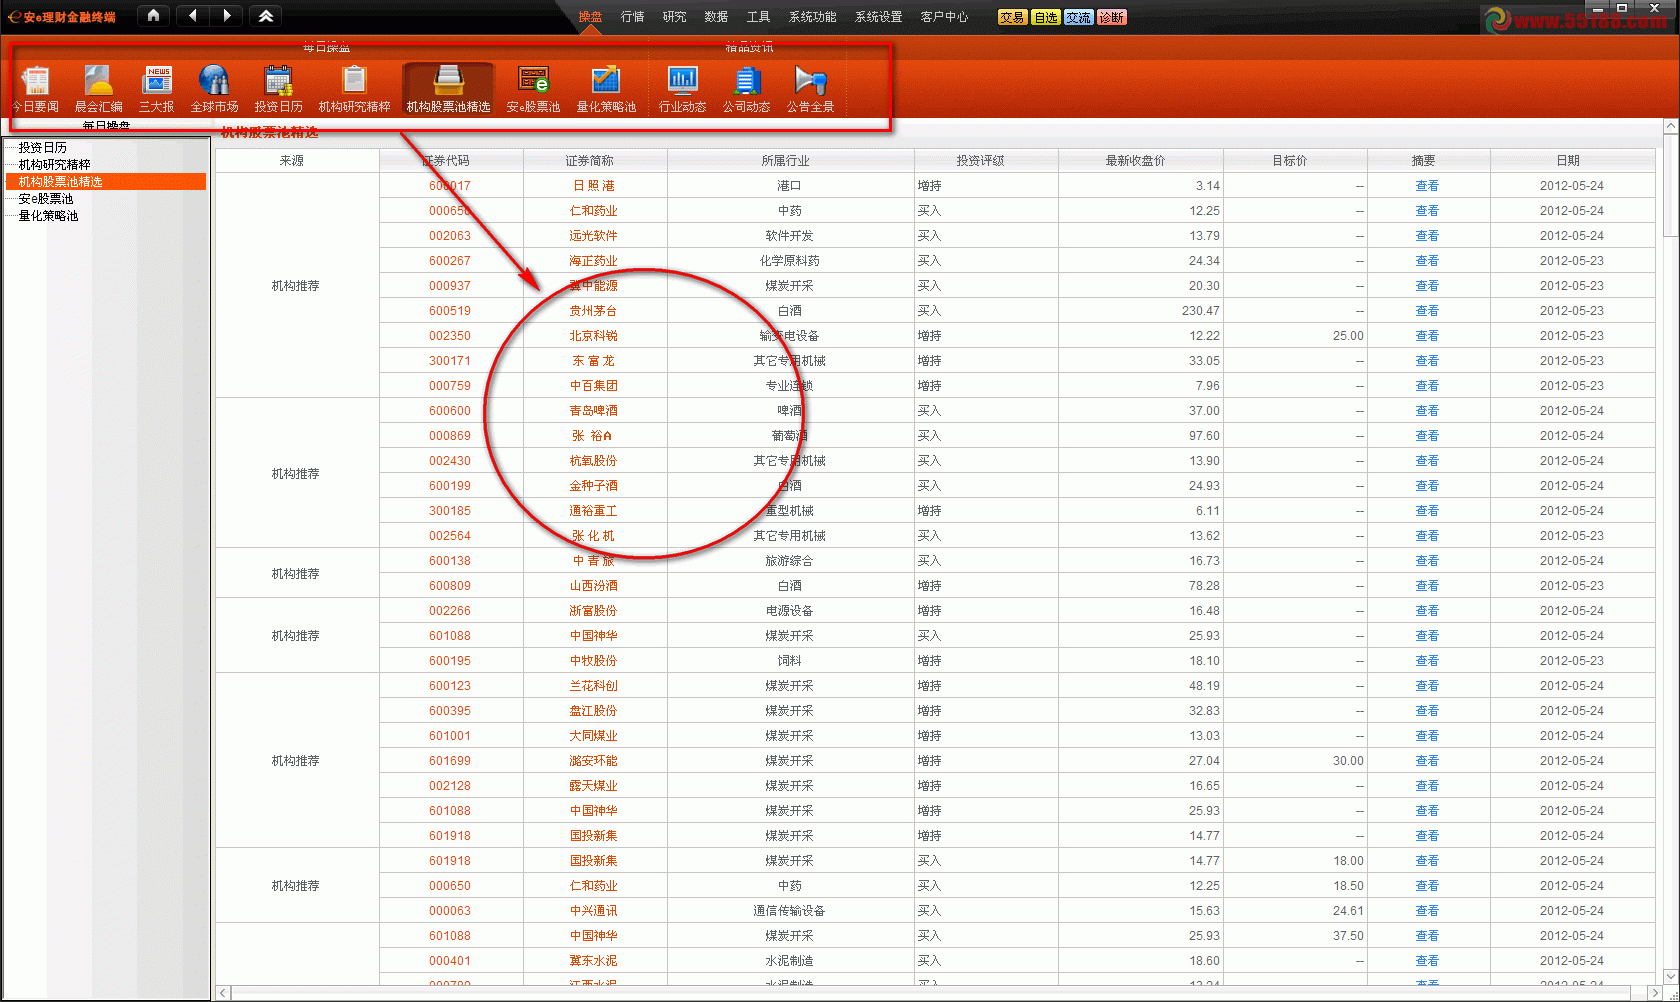Click stock name 露天煤业
The width and height of the screenshot is (1680, 1002).
[593, 786]
